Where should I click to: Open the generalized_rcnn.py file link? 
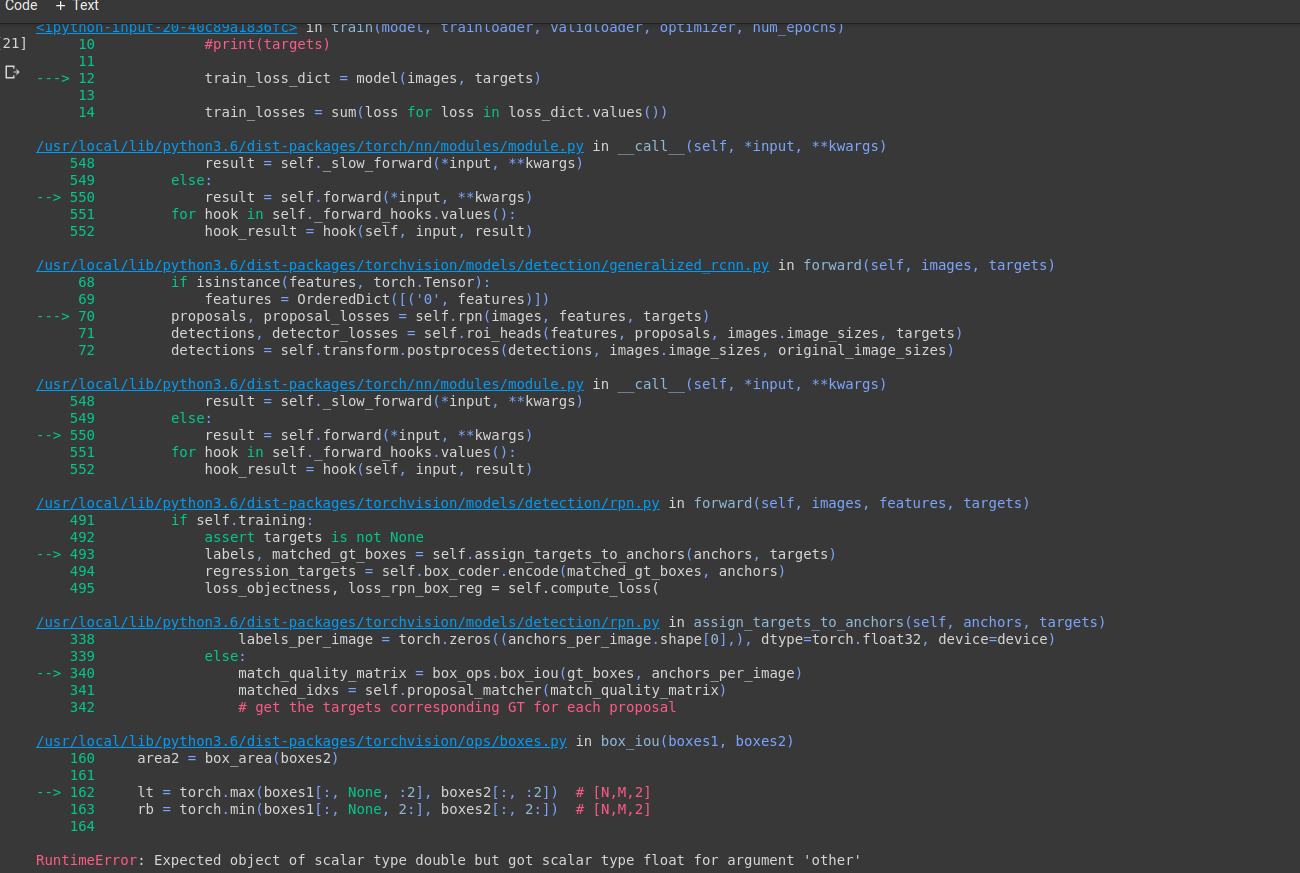pyautogui.click(x=402, y=265)
